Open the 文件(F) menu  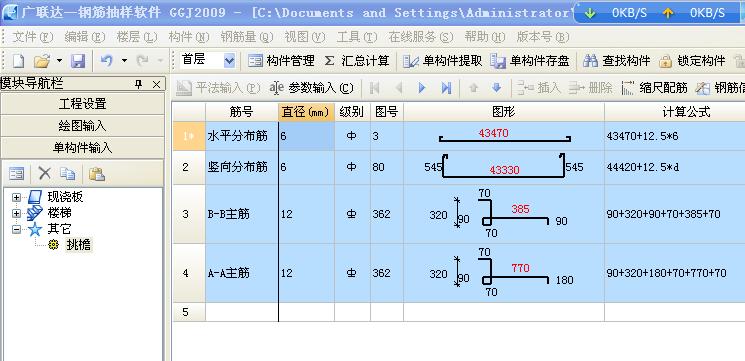(x=33, y=37)
